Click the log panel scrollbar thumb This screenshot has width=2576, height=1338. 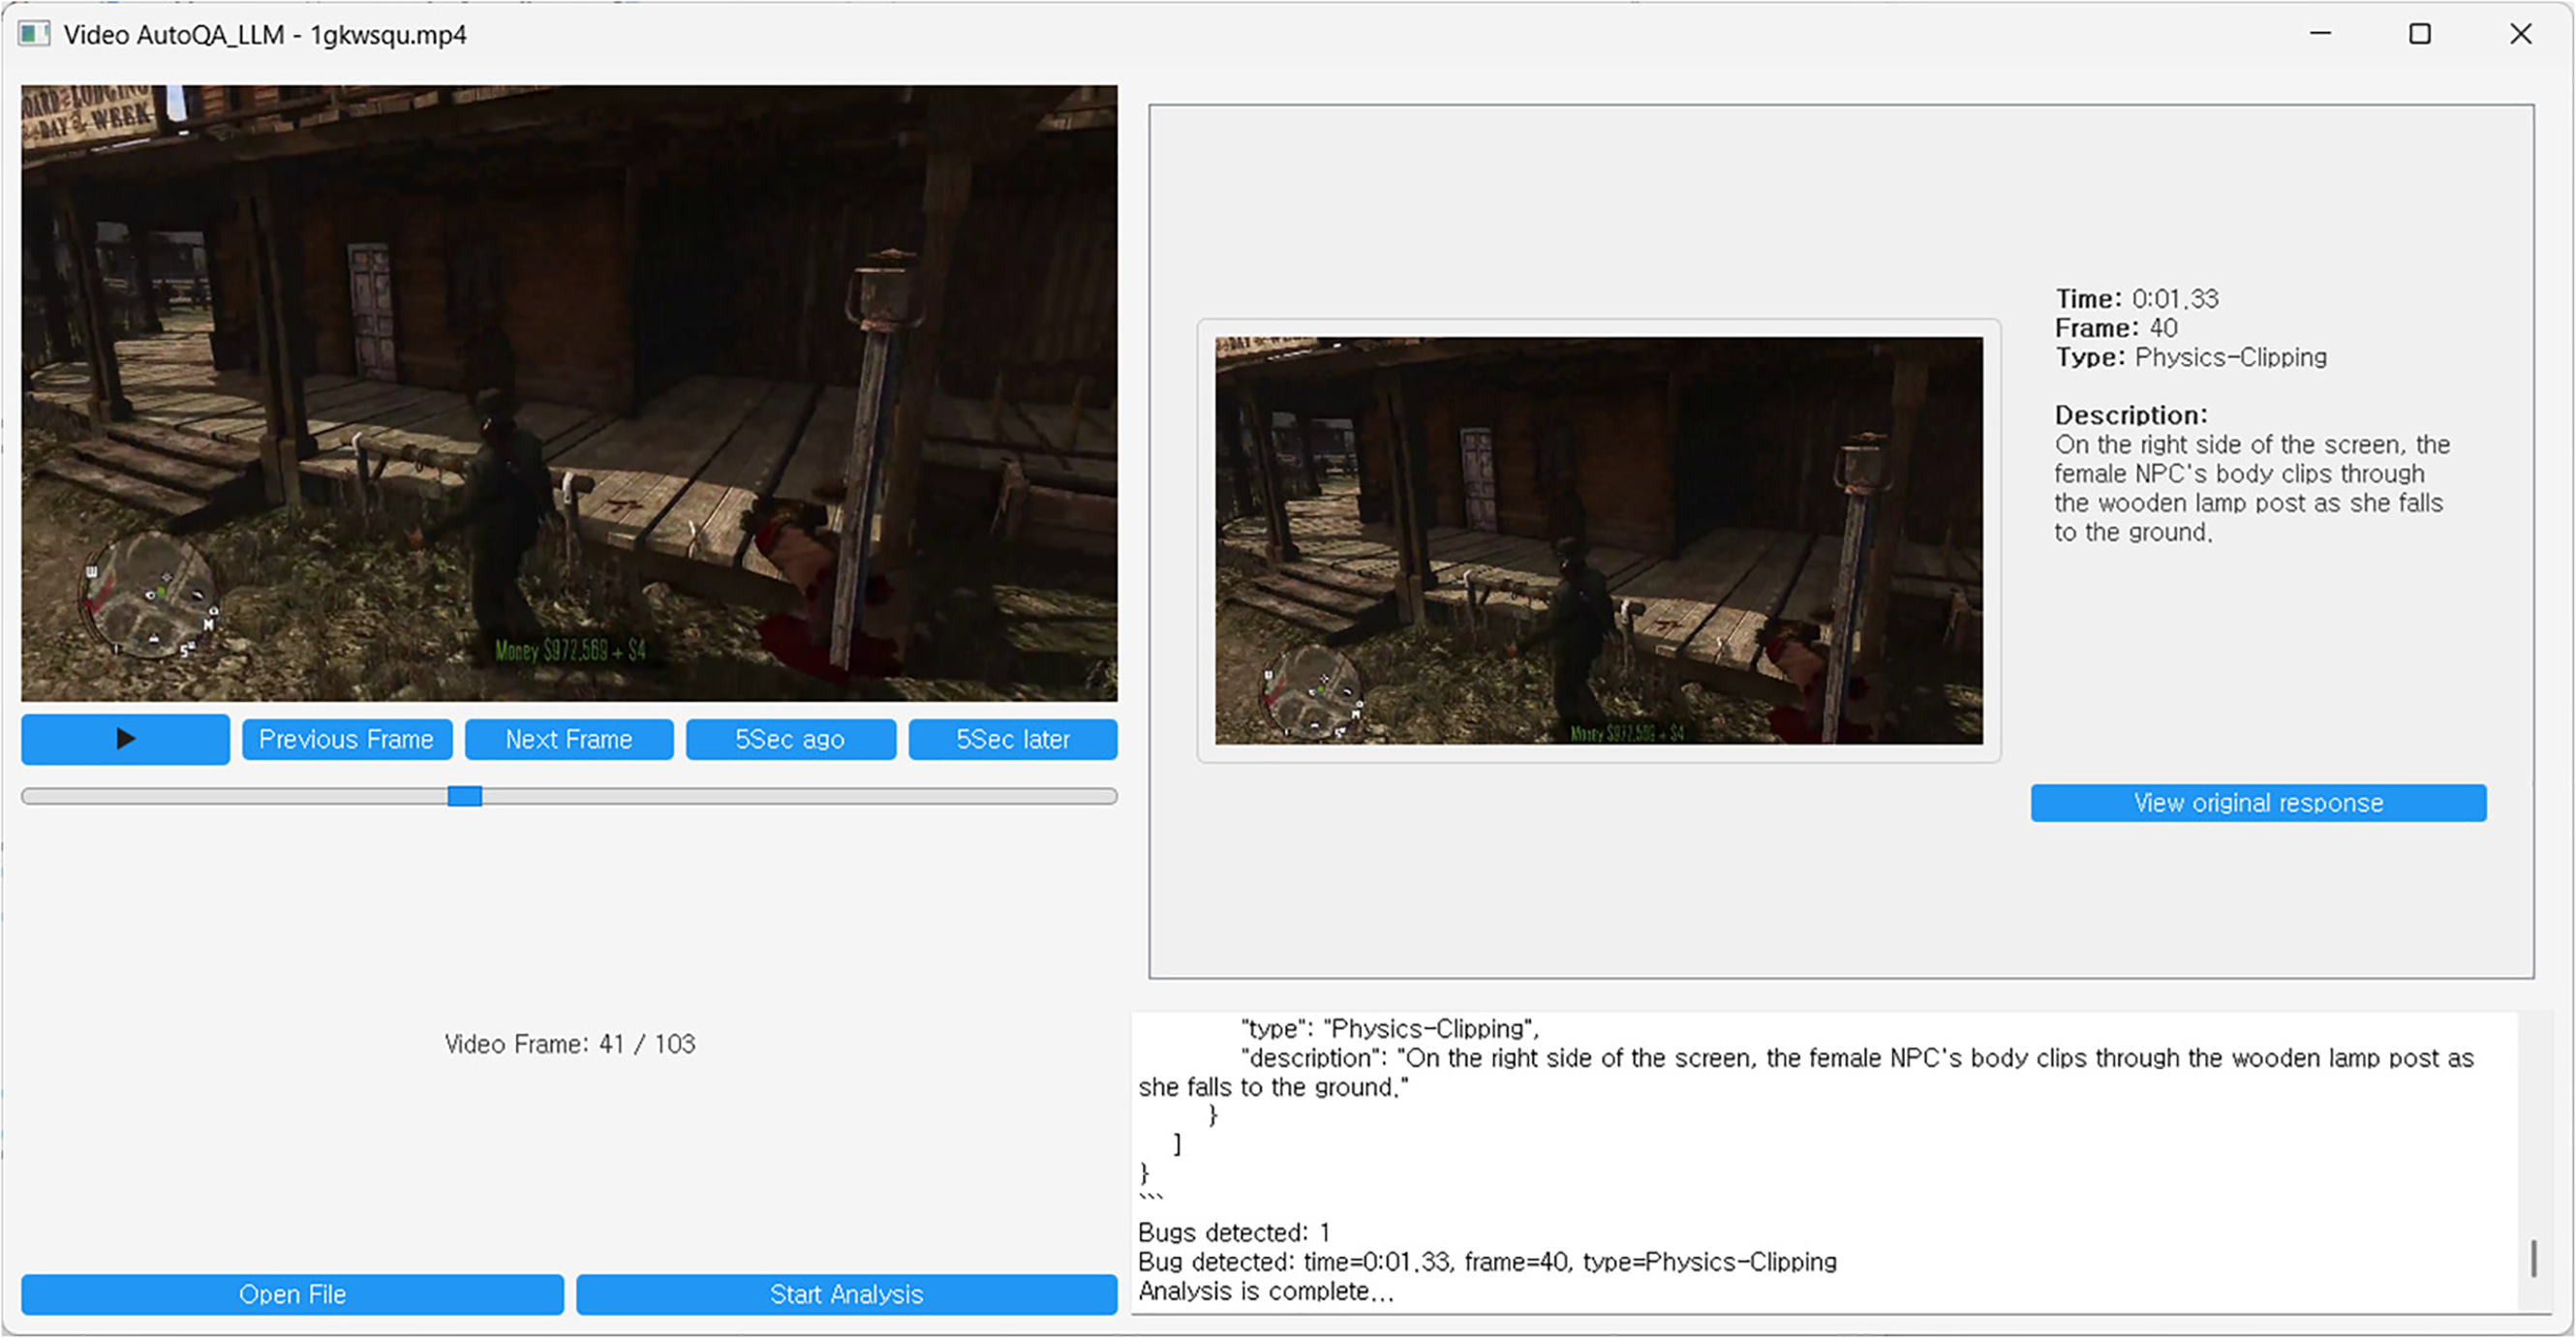2533,1259
